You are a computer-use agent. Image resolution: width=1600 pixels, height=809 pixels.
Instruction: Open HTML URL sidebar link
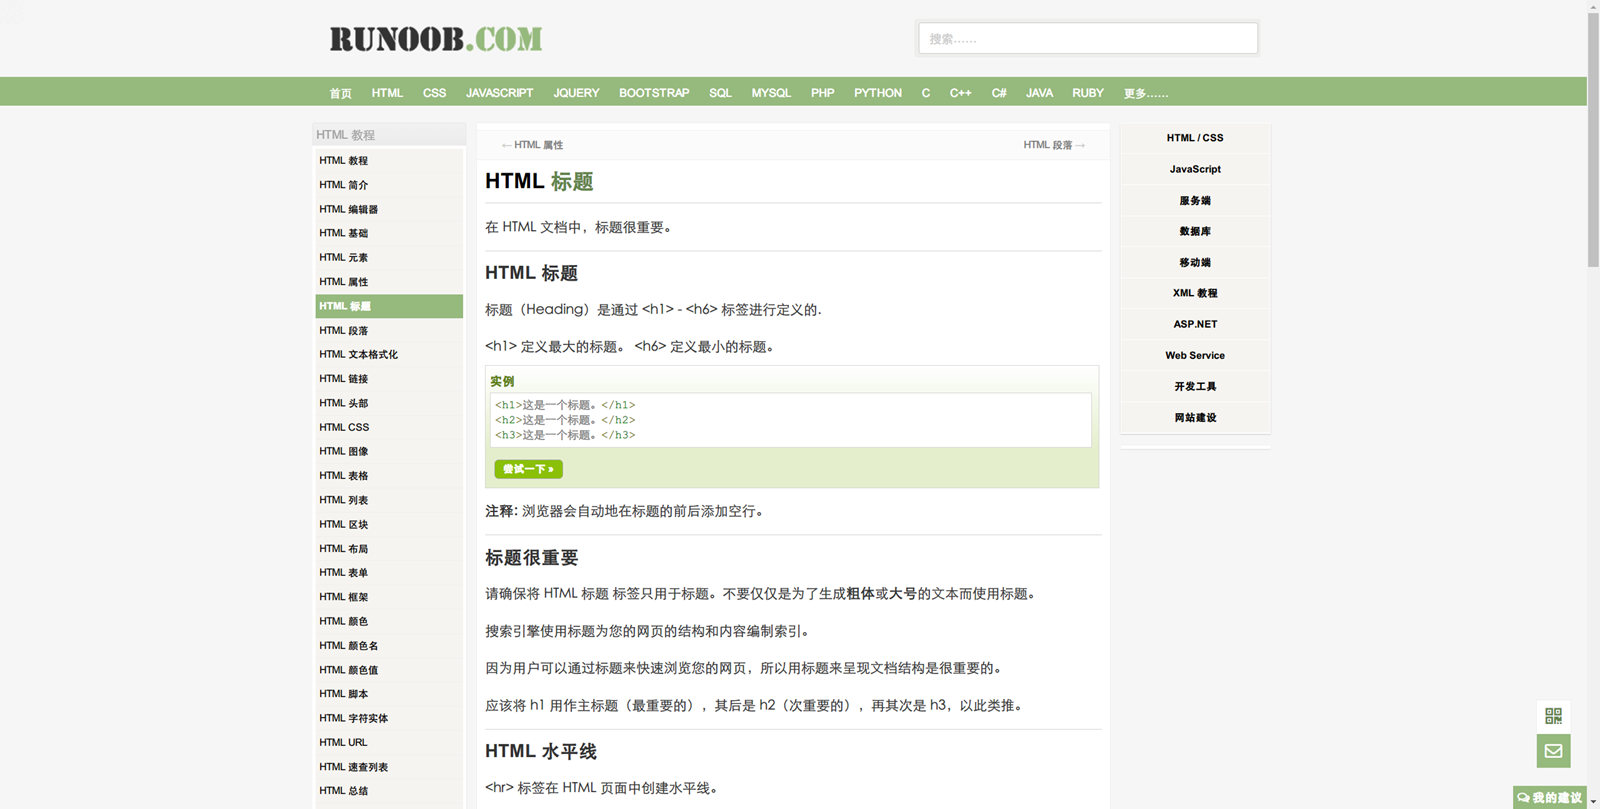click(x=389, y=743)
